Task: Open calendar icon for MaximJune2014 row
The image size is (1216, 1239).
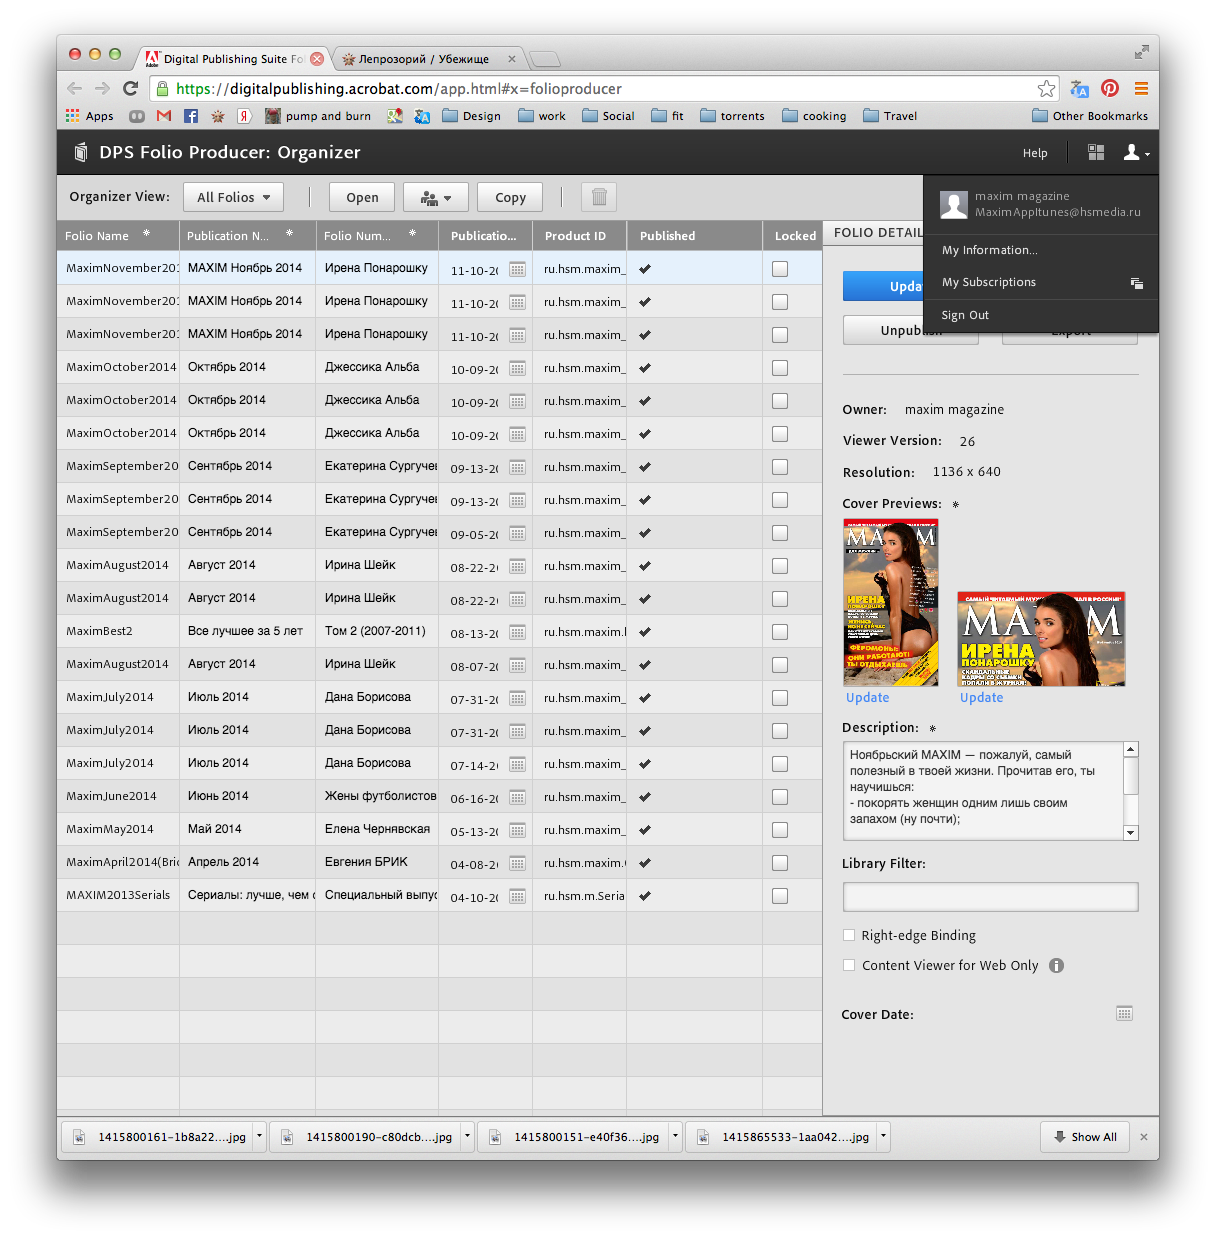Action: point(517,797)
